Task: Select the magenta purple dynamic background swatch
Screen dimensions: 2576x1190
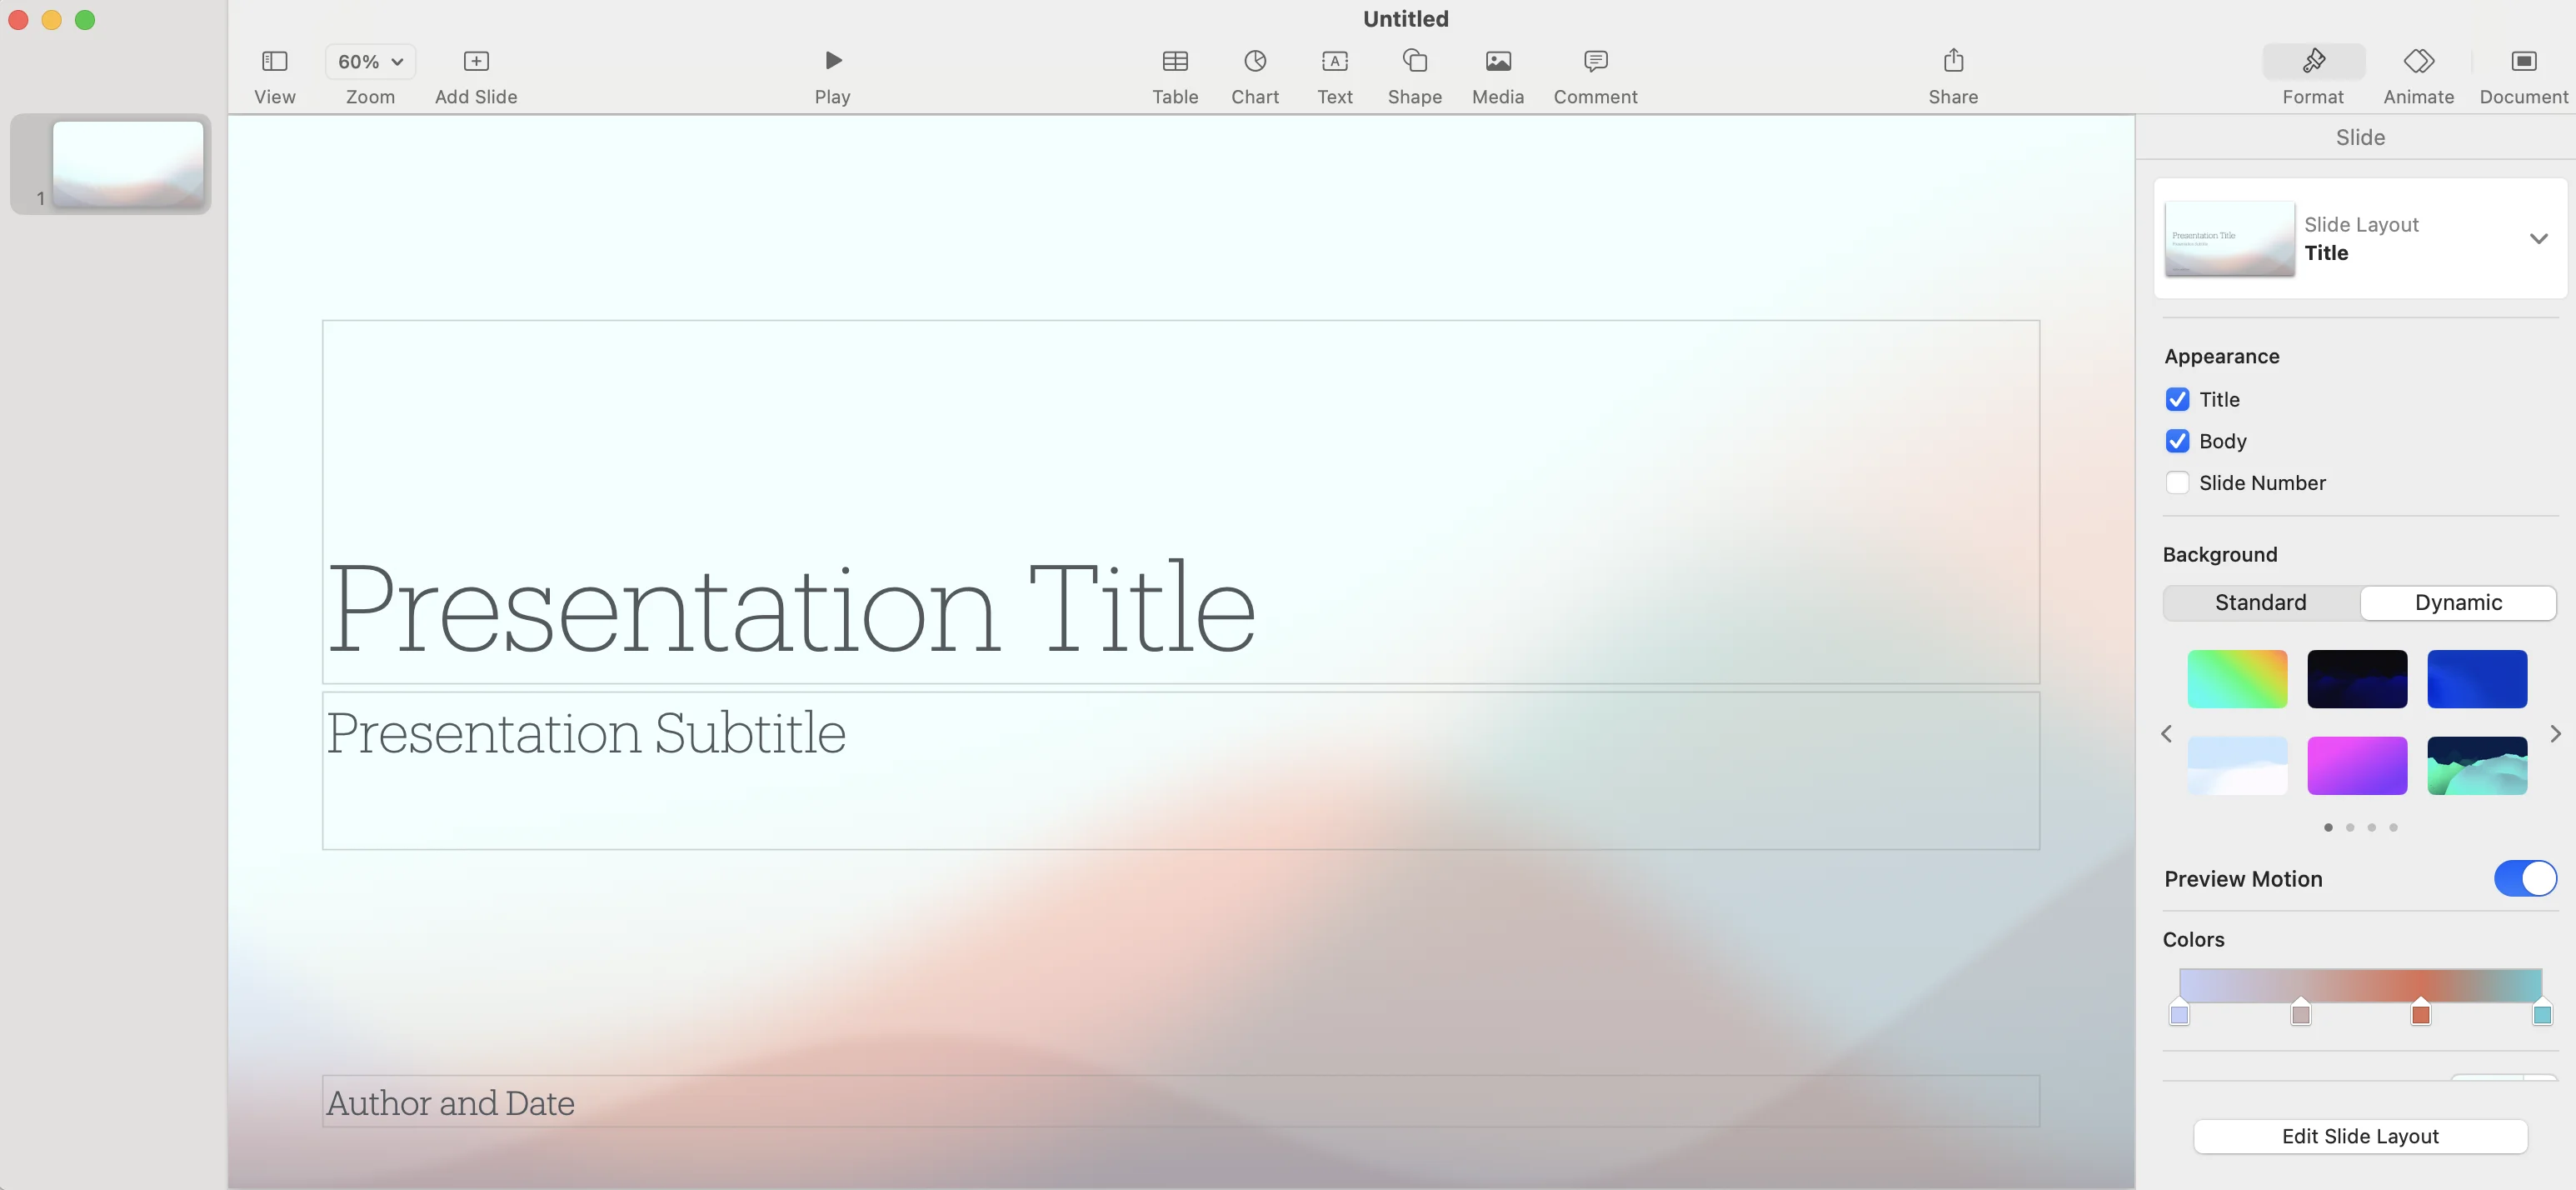Action: click(2357, 766)
